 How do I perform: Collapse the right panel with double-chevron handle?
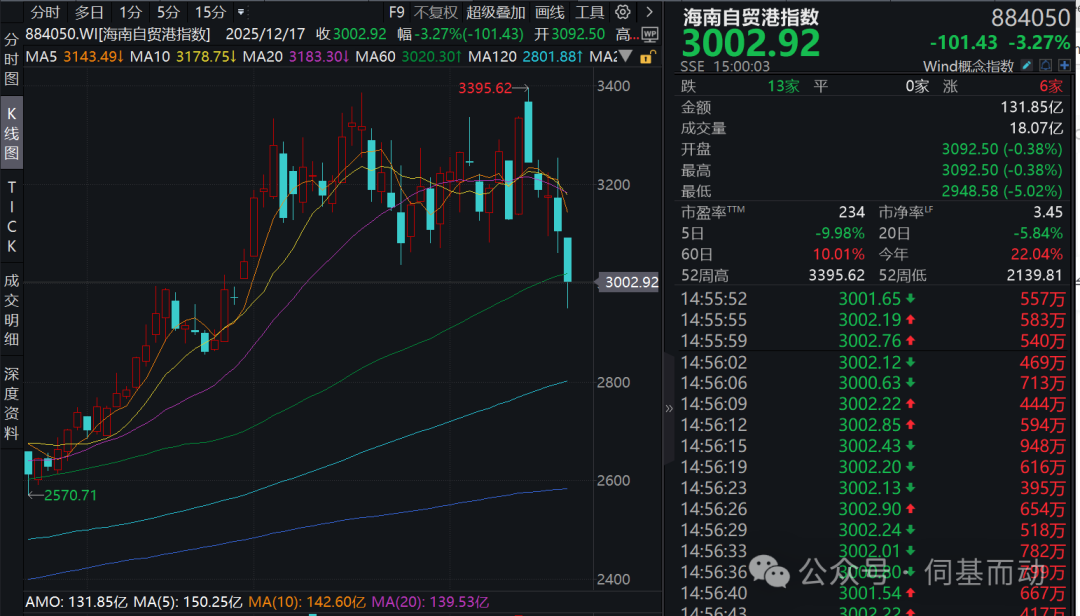click(x=668, y=408)
